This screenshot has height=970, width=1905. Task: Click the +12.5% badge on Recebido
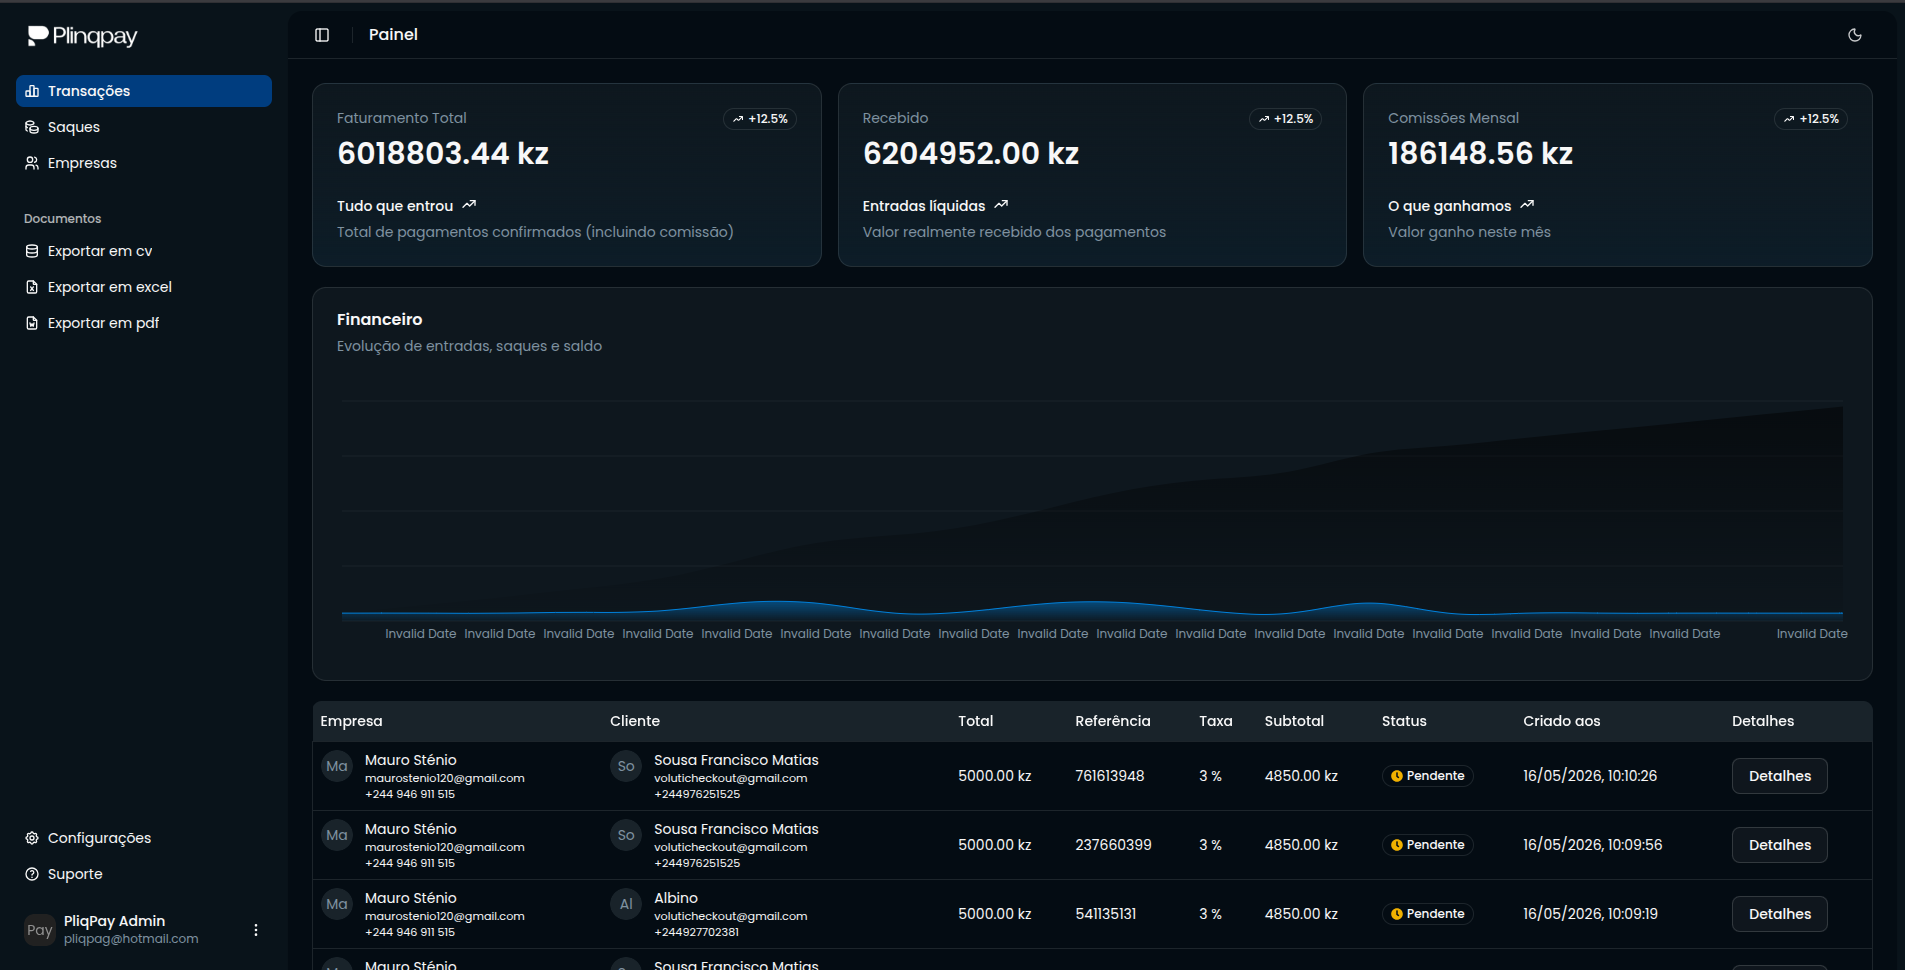(x=1286, y=119)
